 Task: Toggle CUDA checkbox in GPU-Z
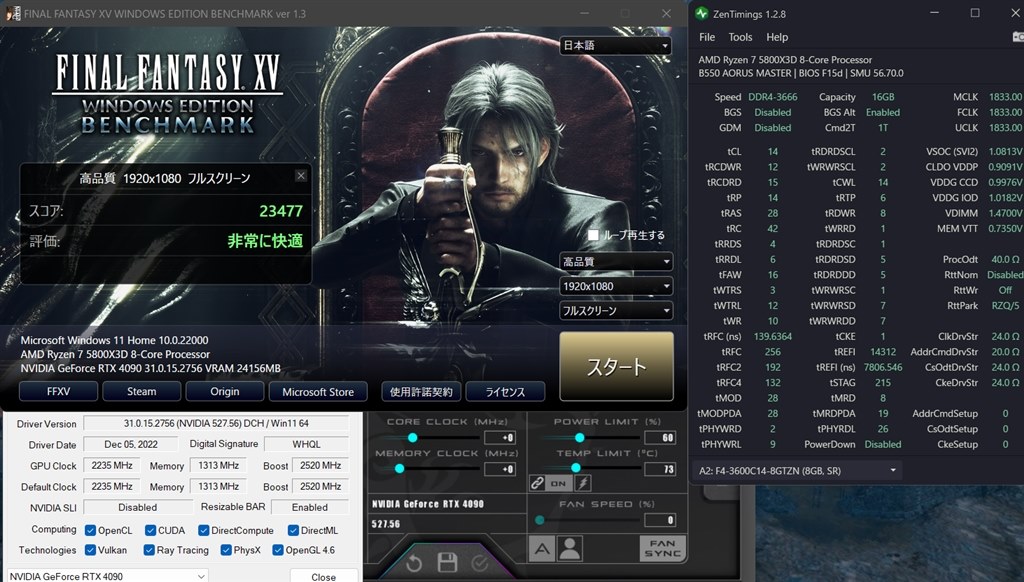coord(150,530)
